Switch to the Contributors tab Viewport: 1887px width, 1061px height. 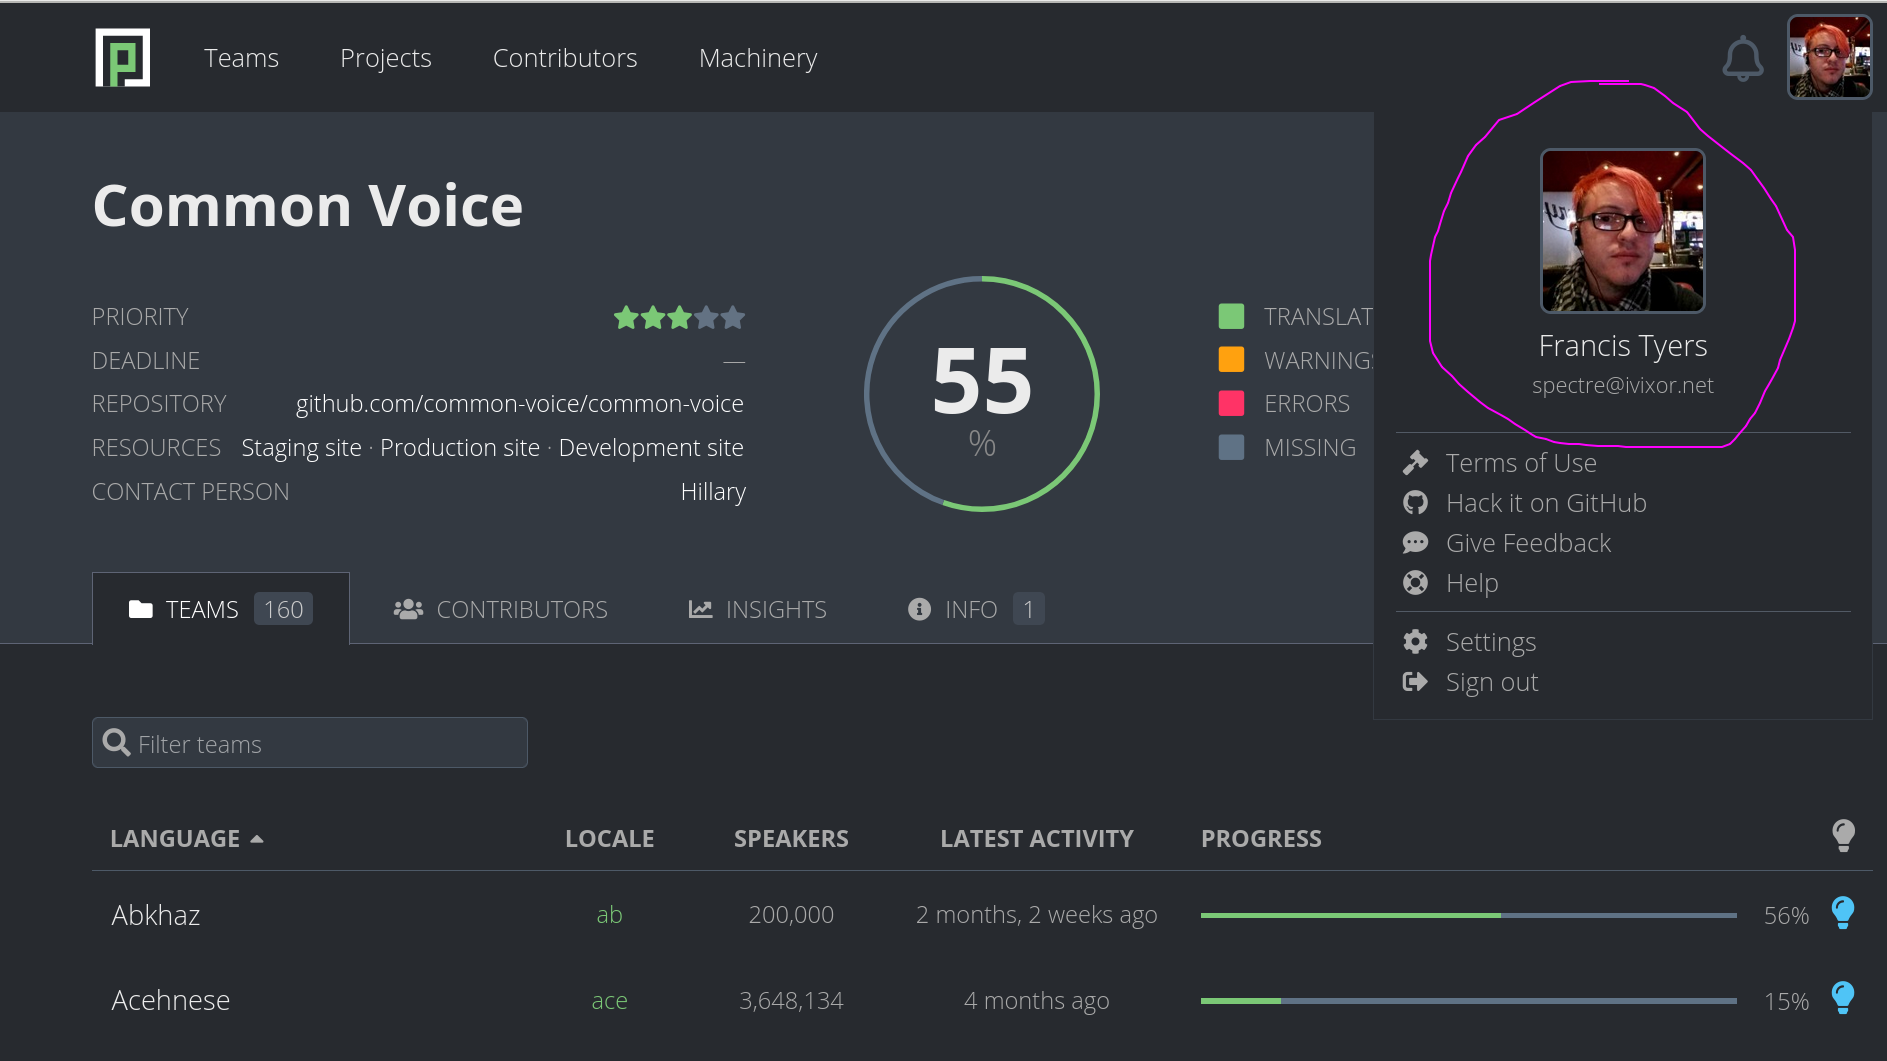coord(521,609)
